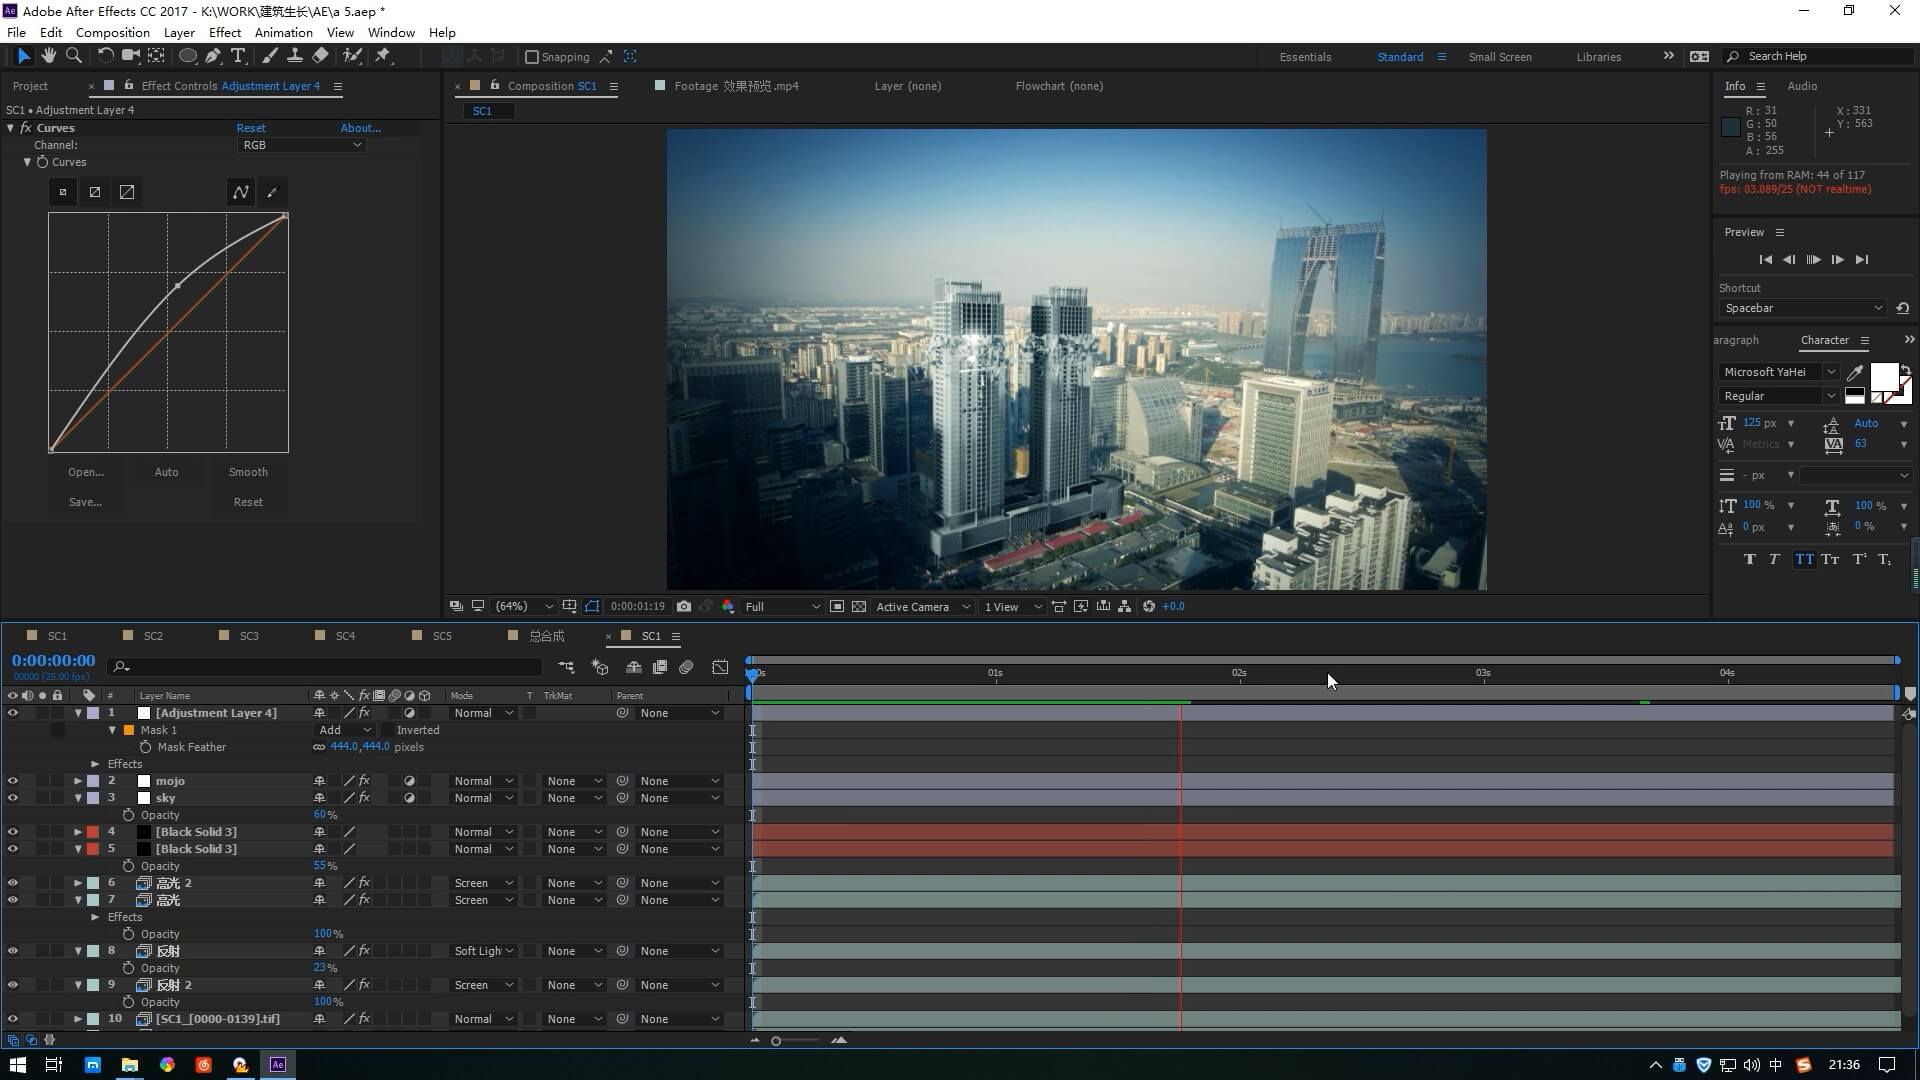Select the Pen tool
The height and width of the screenshot is (1080, 1920).
(x=213, y=56)
